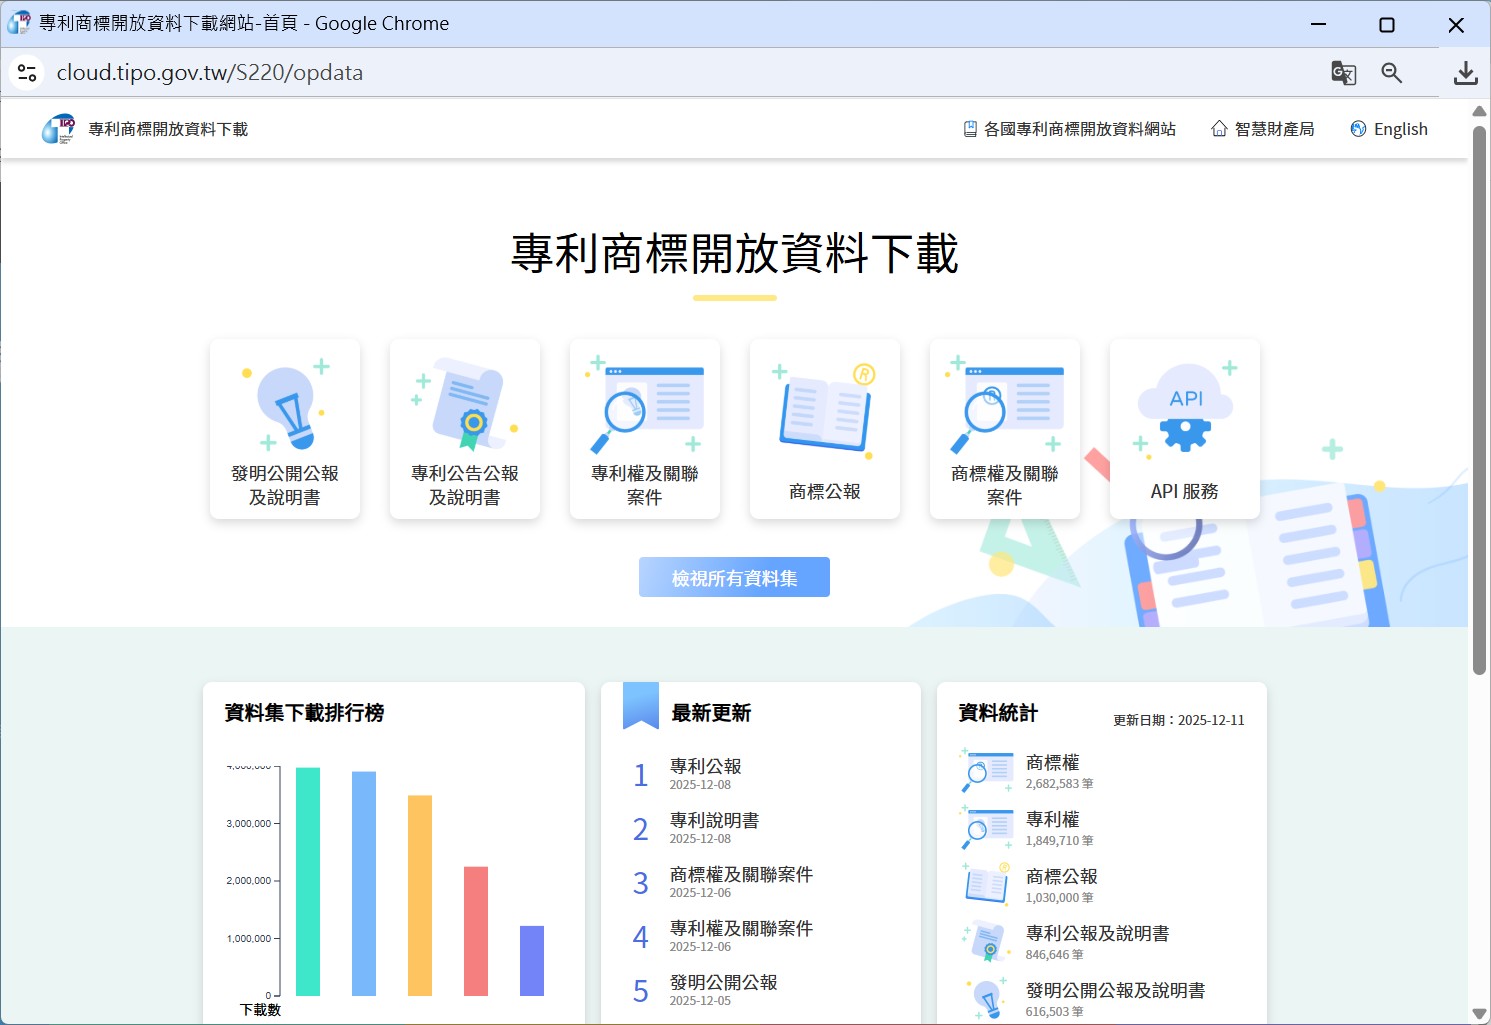This screenshot has width=1491, height=1025.
Task: Click the magnifier zoom icon in the address bar
Action: [x=1392, y=72]
